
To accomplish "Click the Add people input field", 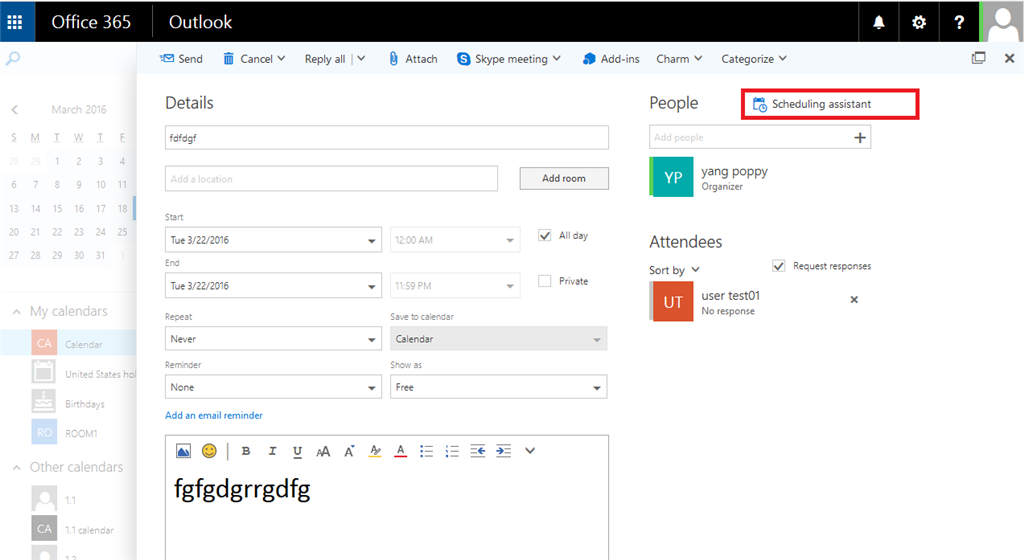I will [750, 137].
